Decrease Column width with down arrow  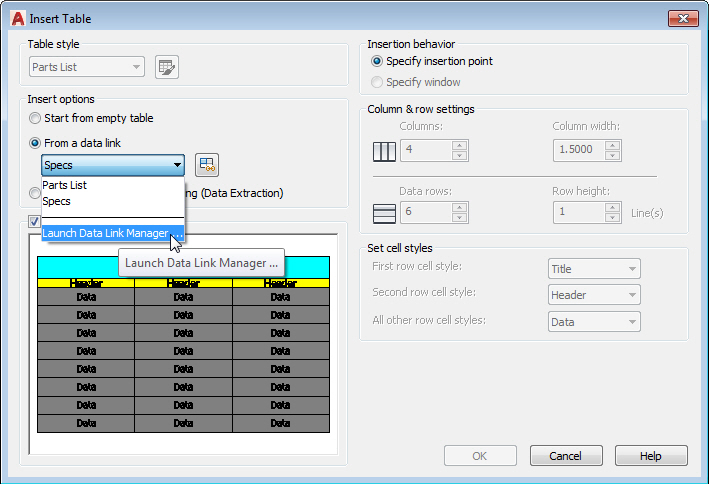pos(613,156)
